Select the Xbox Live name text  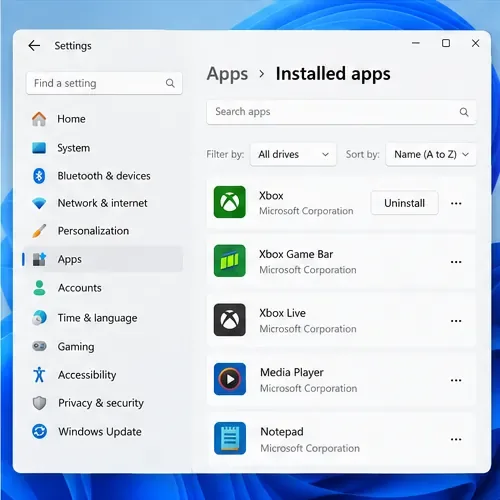(282, 313)
